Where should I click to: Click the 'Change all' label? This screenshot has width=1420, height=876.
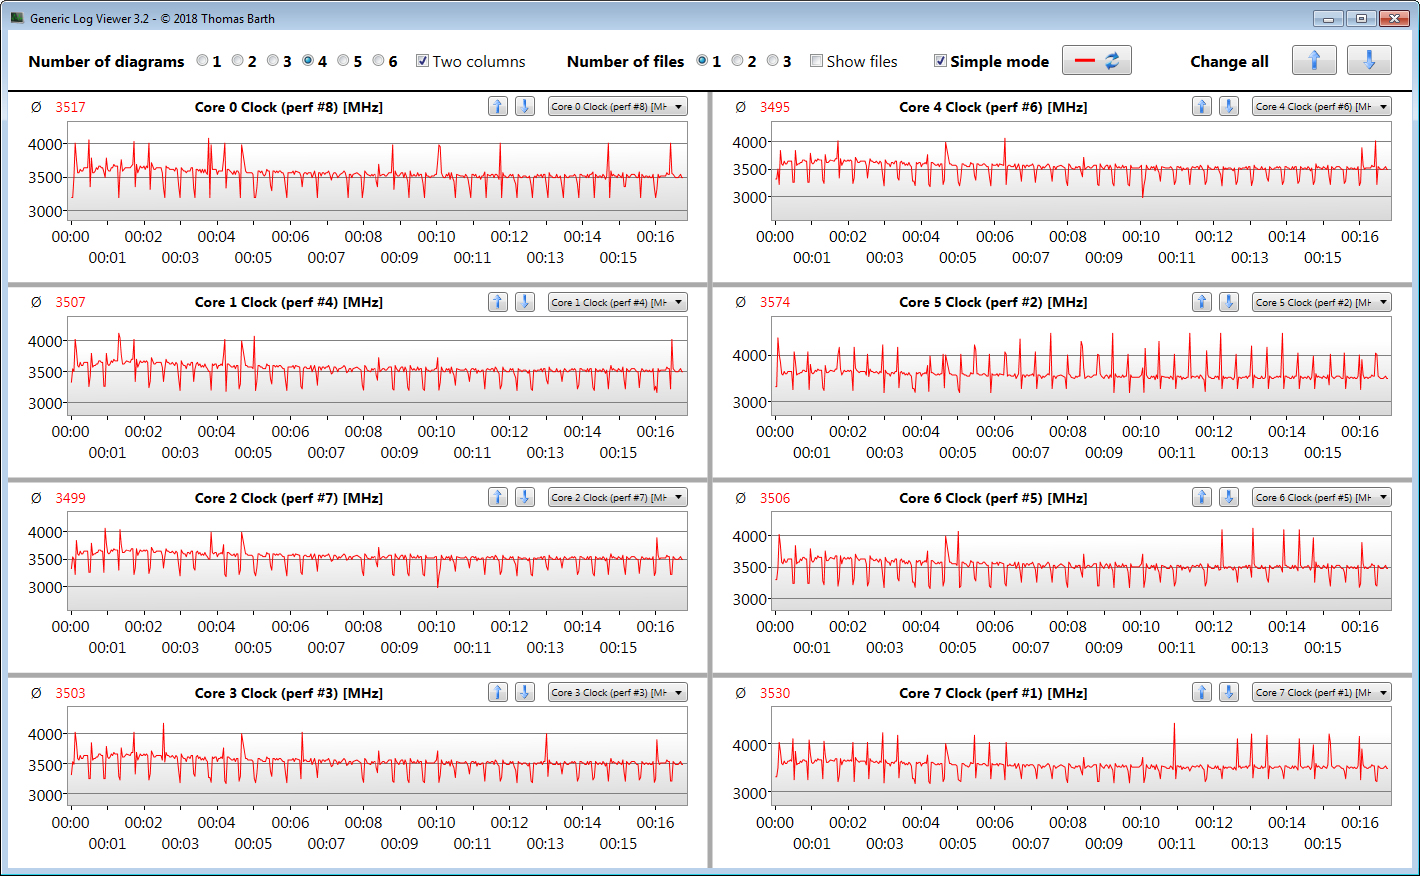1229,61
